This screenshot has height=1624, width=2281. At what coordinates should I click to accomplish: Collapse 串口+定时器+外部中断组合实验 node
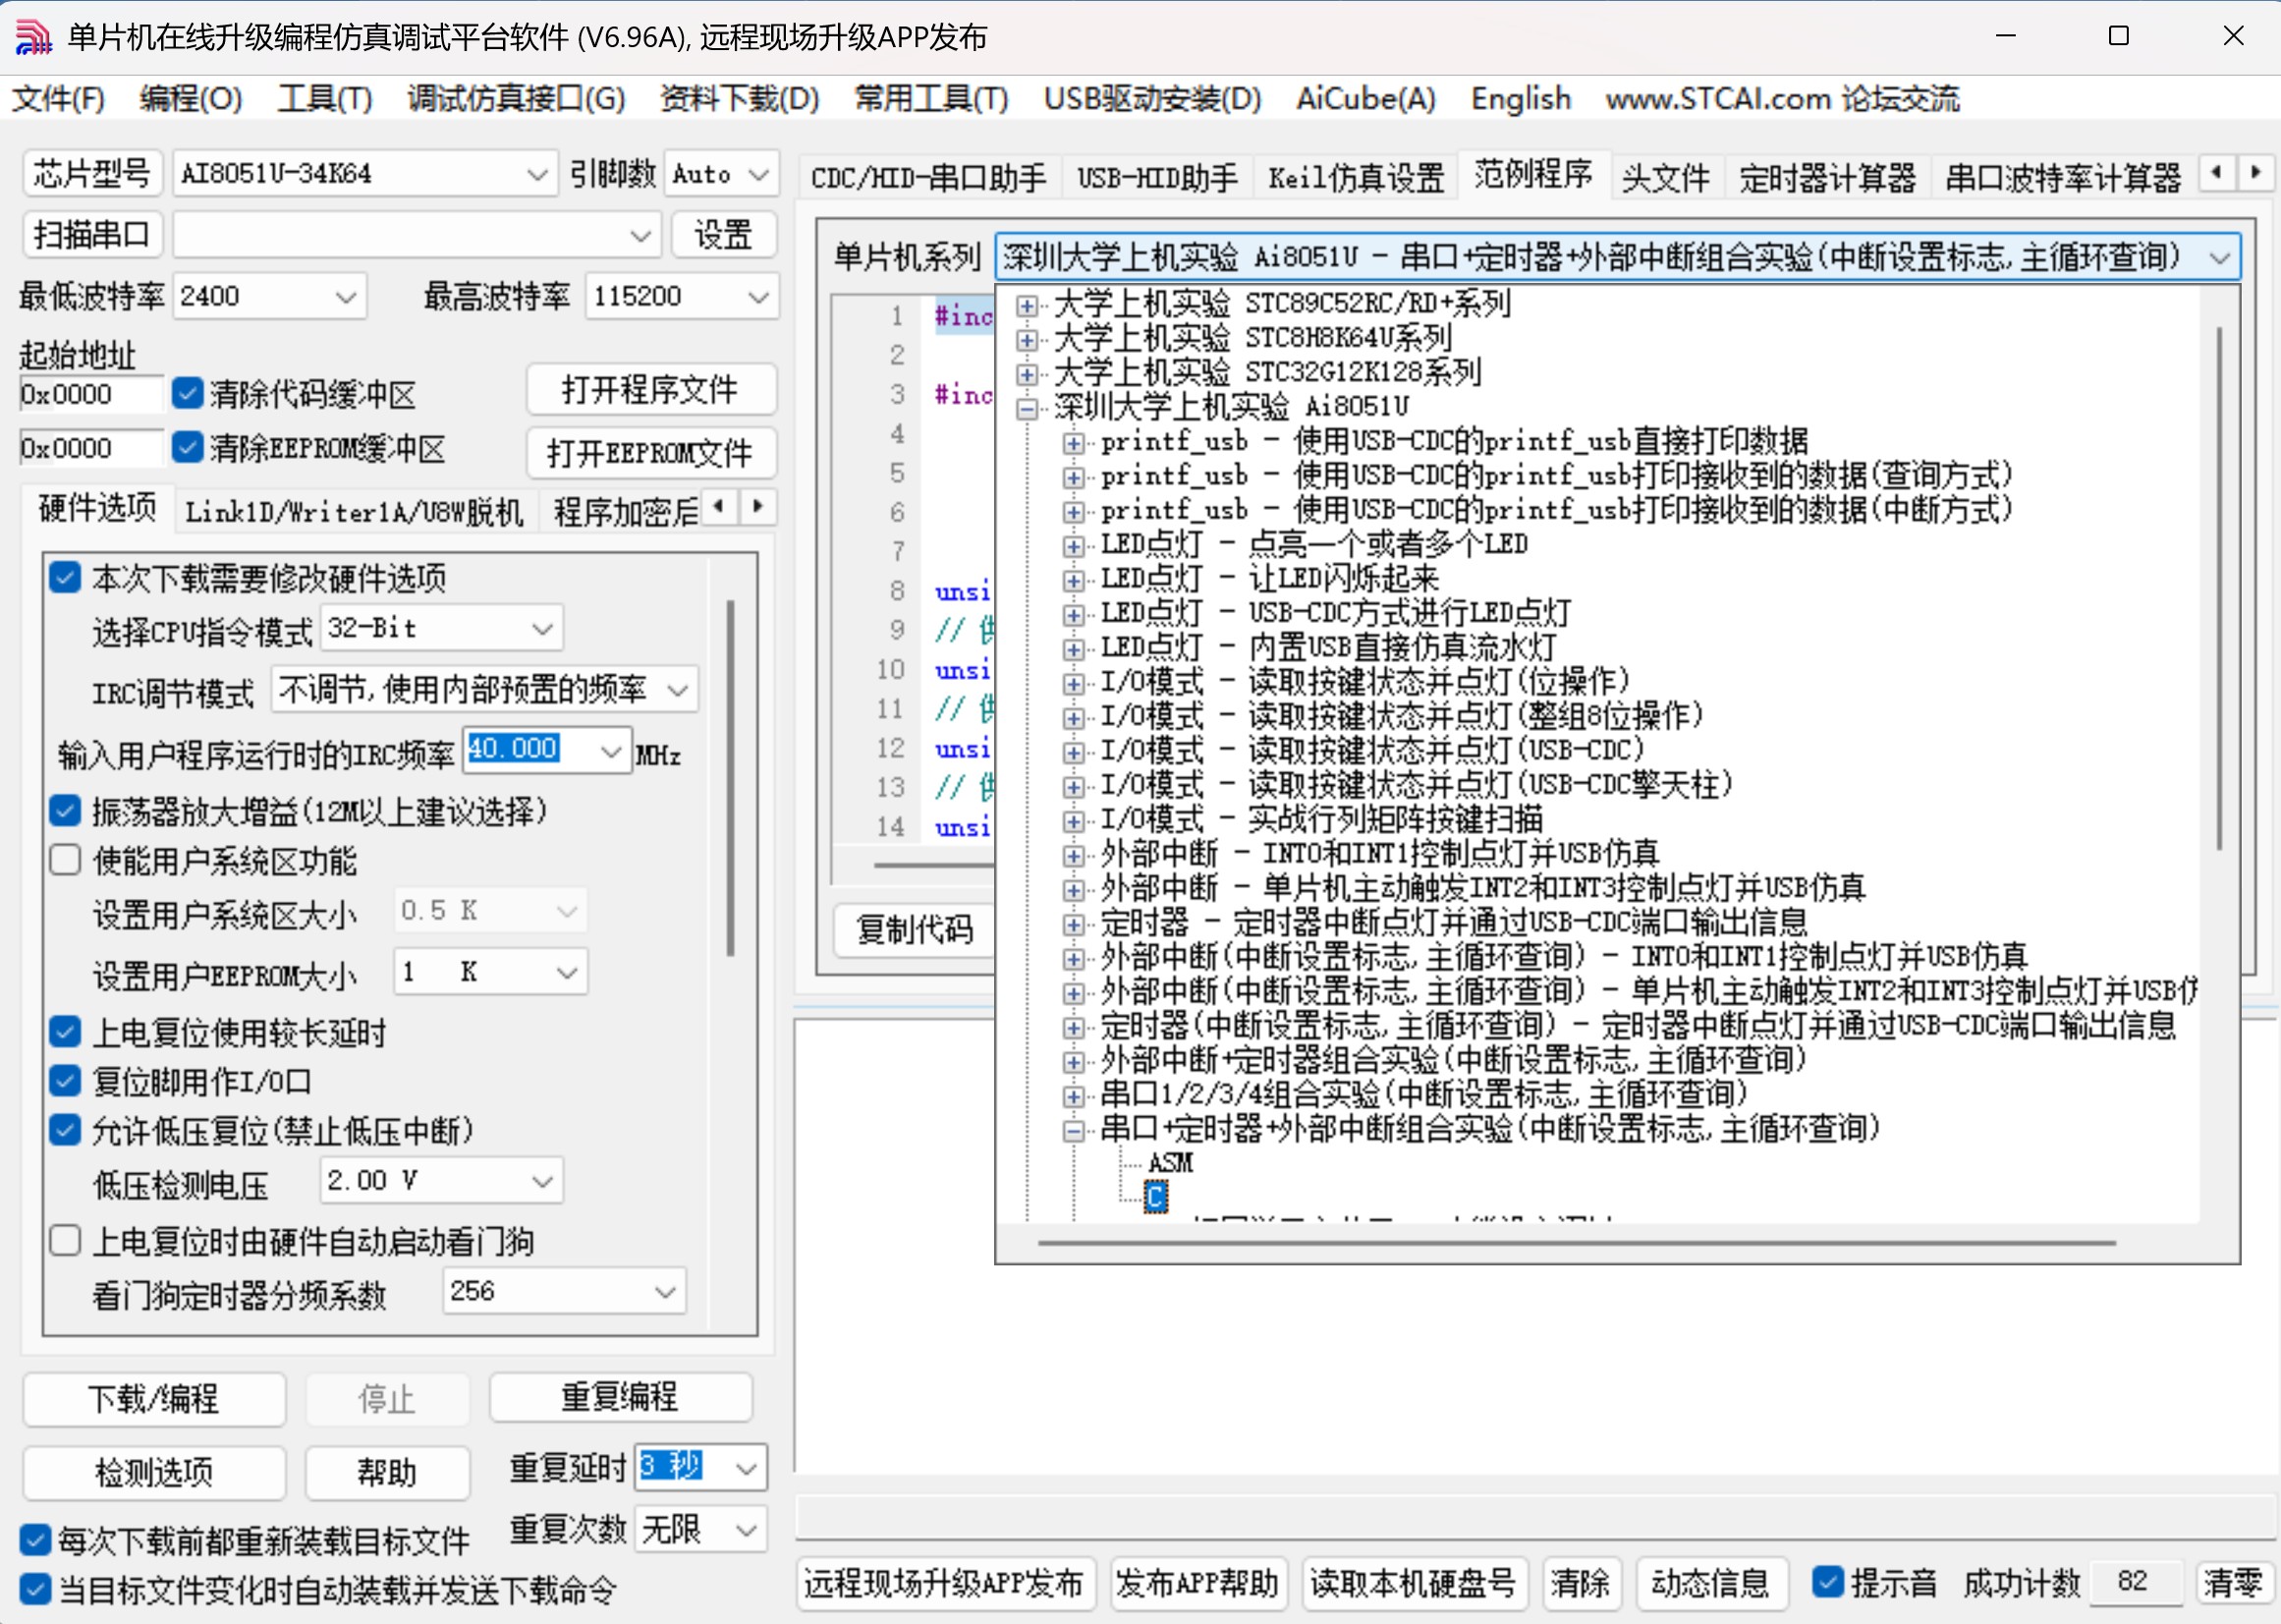(1073, 1131)
